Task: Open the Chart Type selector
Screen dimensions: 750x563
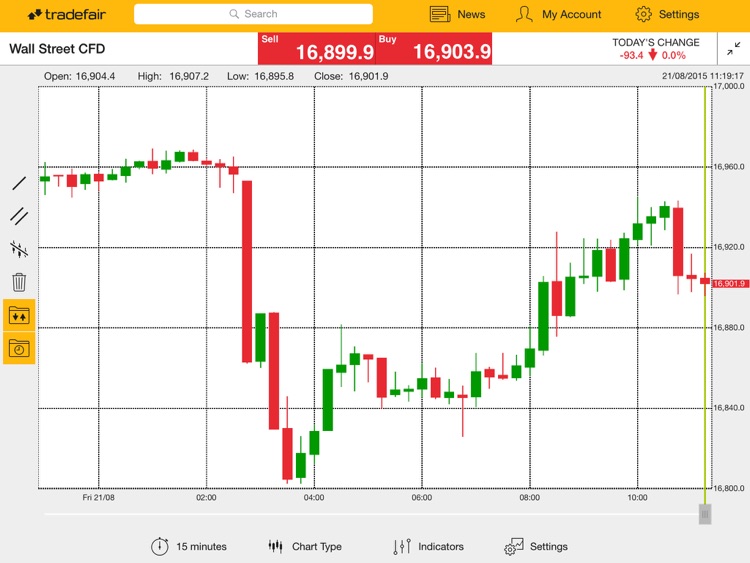Action: click(x=305, y=546)
